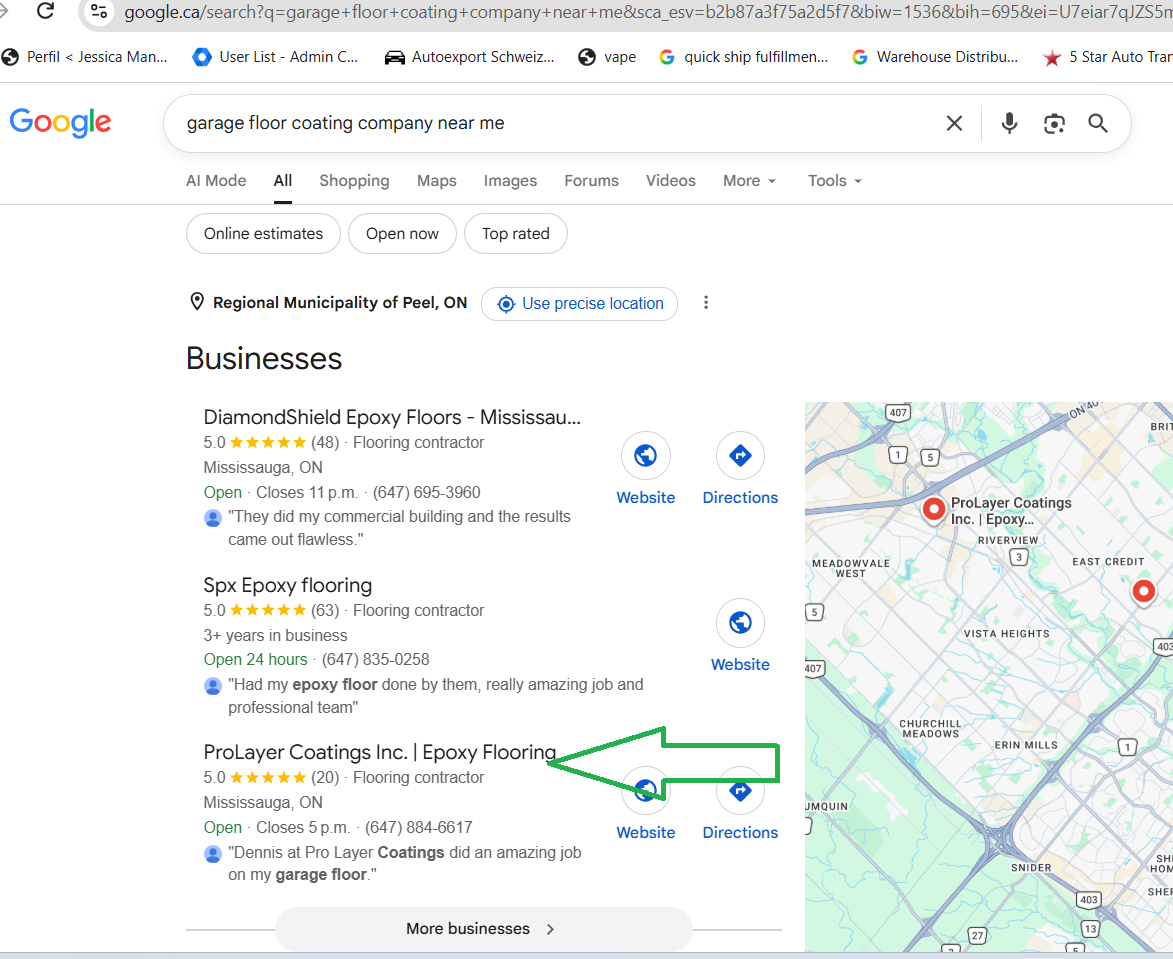This screenshot has width=1173, height=959.
Task: Select the All results tab
Action: tap(283, 180)
